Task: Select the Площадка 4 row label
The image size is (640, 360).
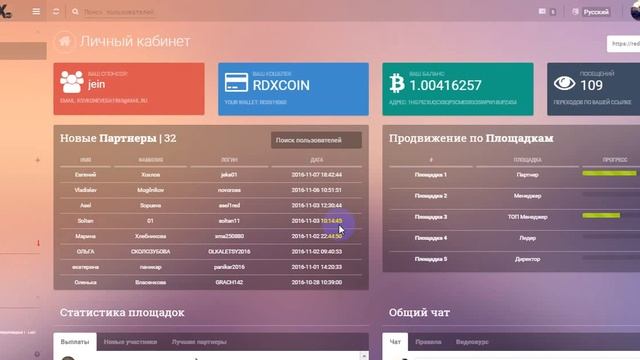Action: click(431, 238)
